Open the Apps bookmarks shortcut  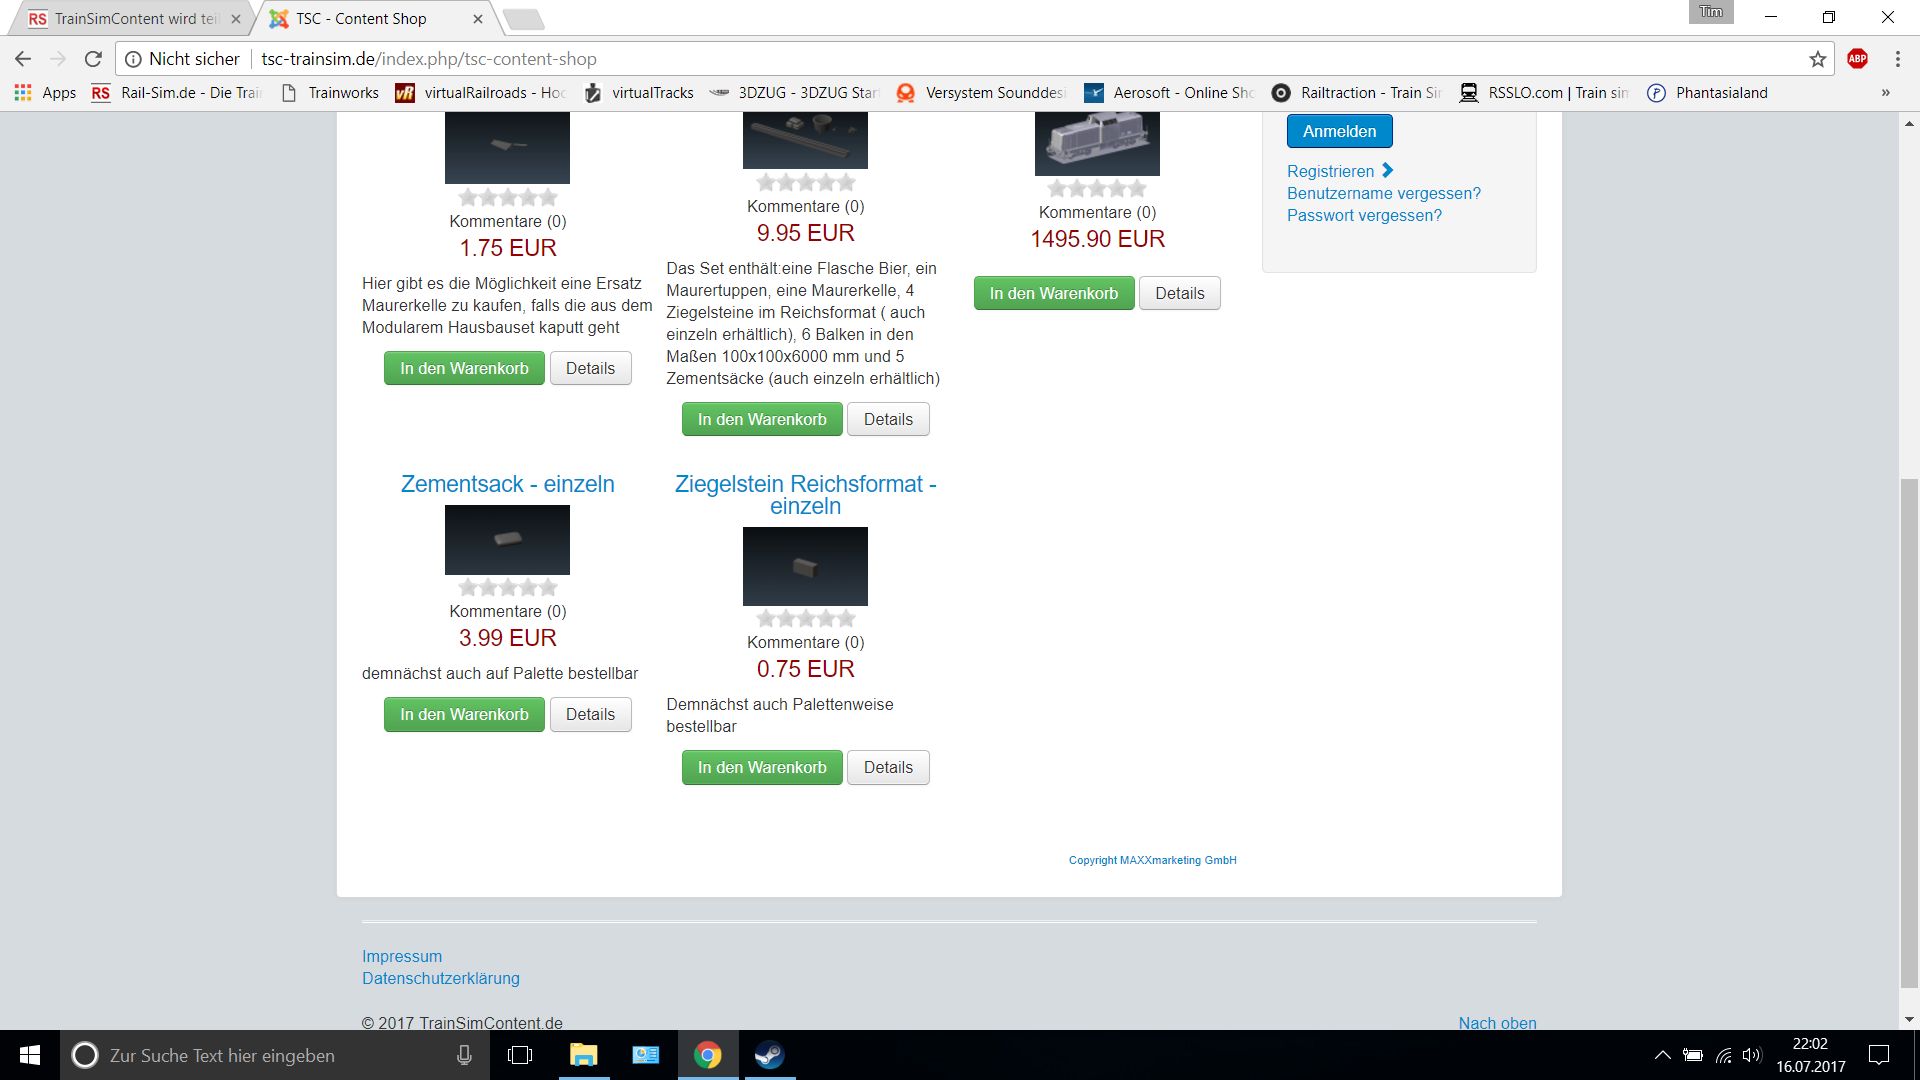45,93
